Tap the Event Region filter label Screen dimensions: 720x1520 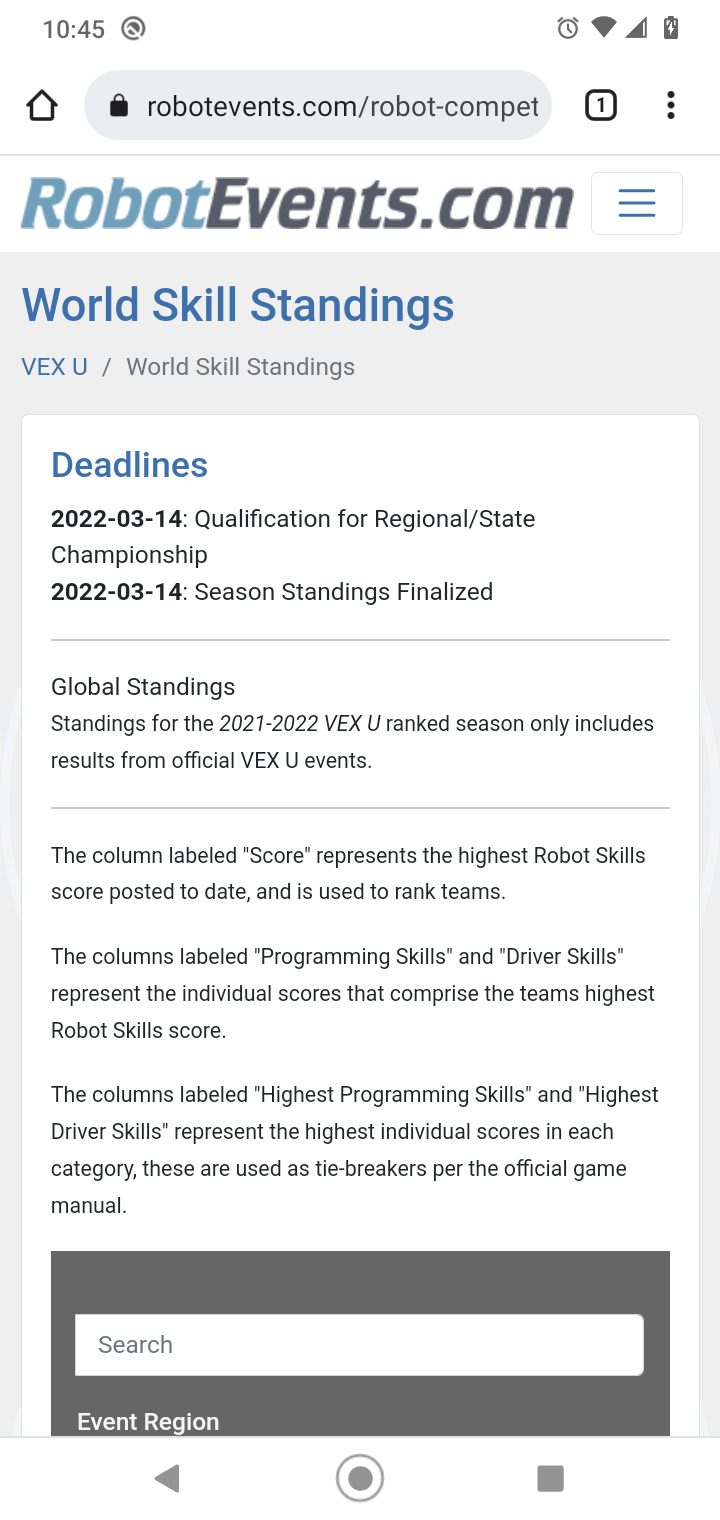(148, 1422)
